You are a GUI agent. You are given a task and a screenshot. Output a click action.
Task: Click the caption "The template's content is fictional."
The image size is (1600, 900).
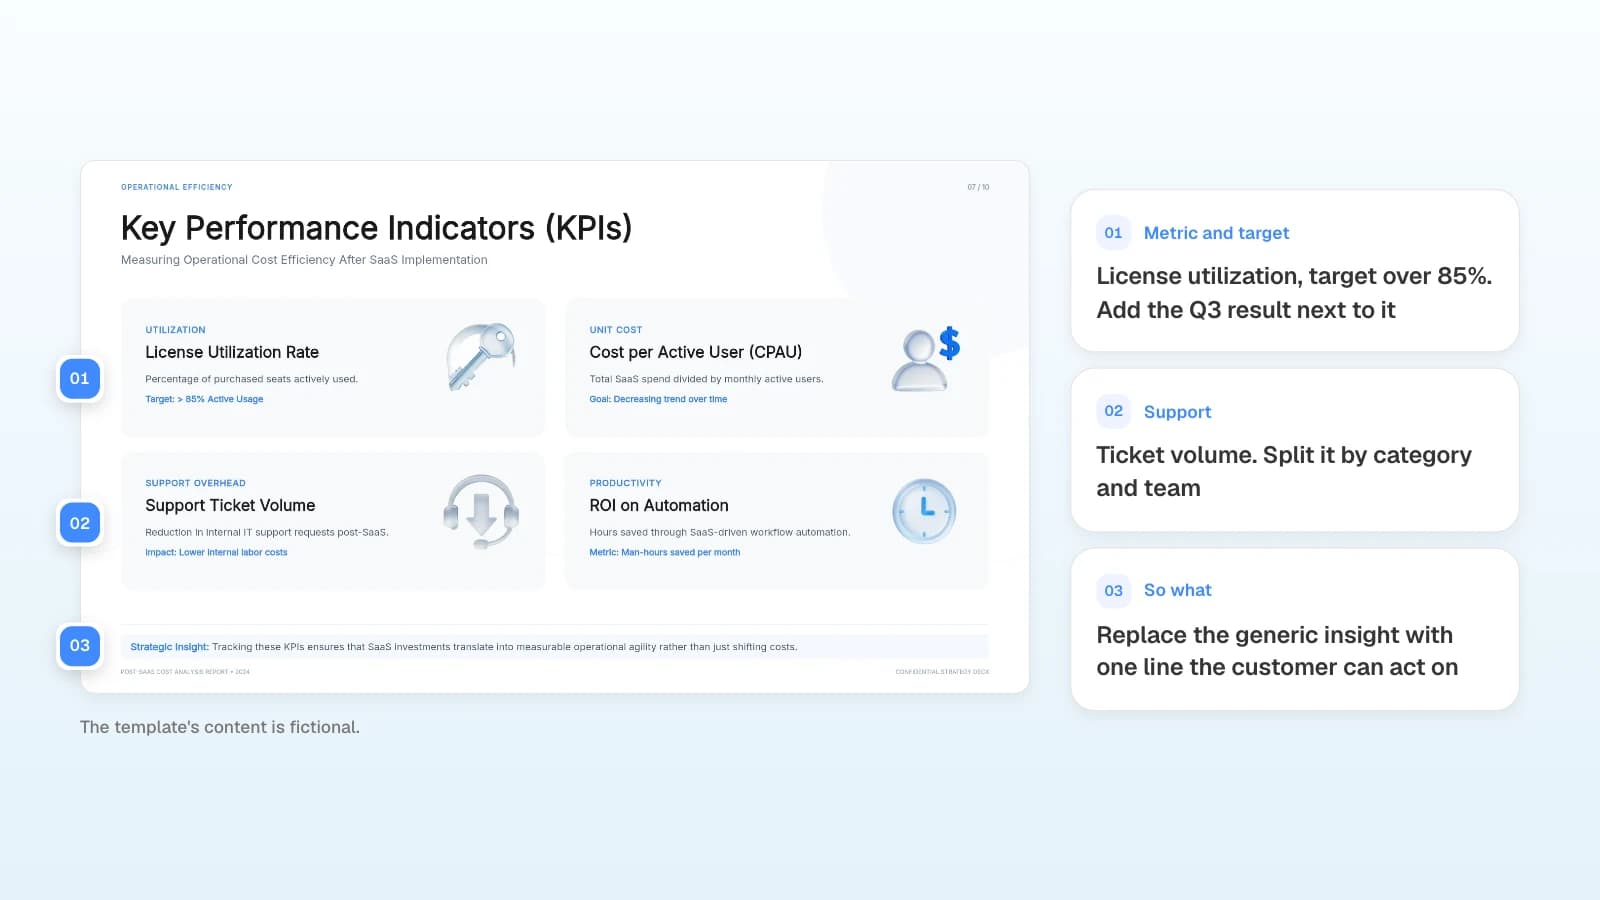[220, 727]
